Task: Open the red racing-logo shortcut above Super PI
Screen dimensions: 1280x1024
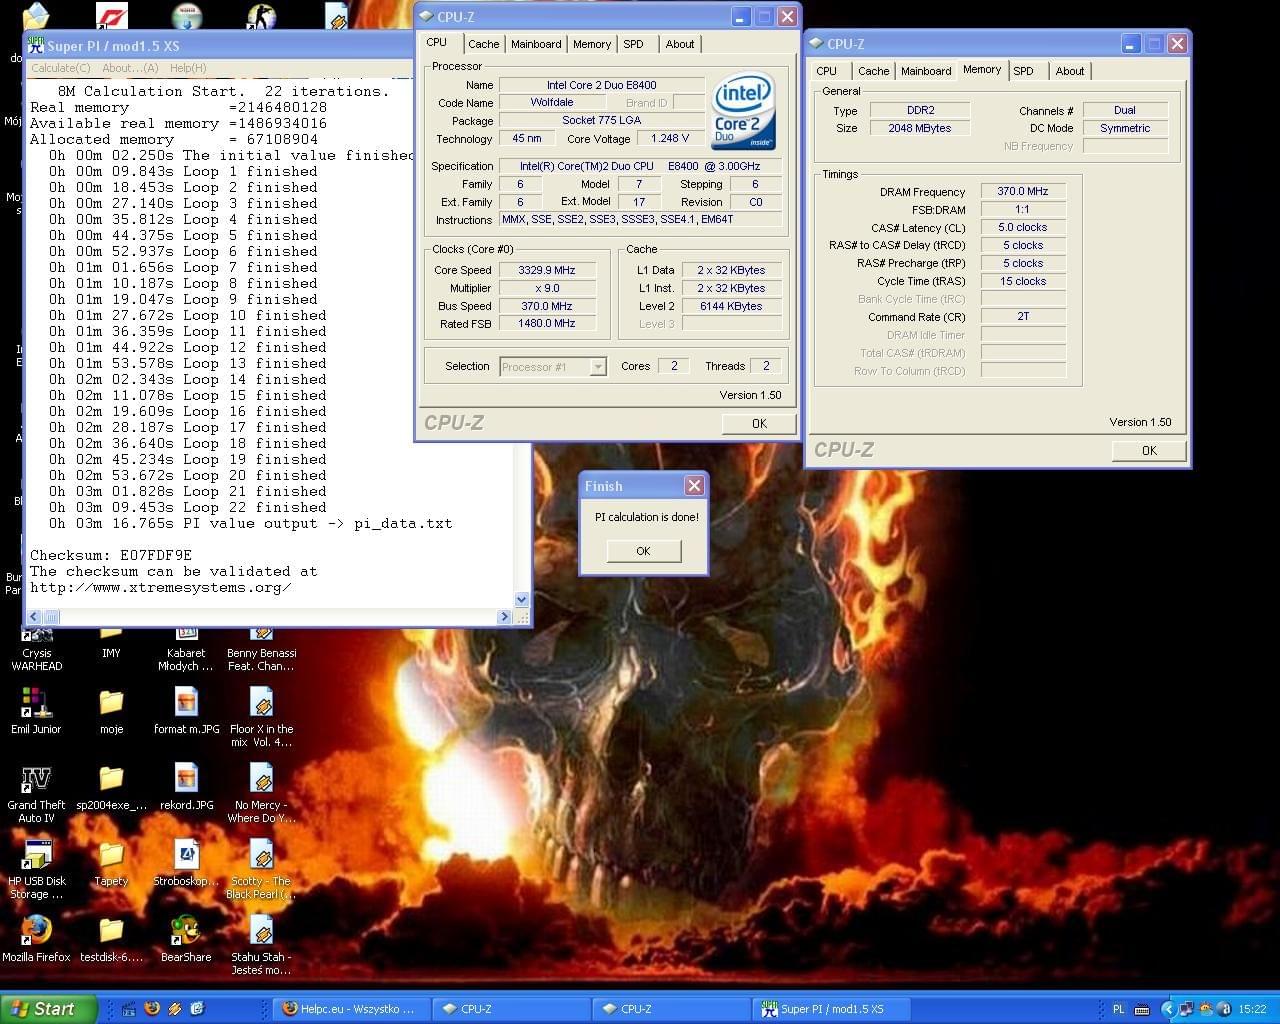Action: (111, 15)
